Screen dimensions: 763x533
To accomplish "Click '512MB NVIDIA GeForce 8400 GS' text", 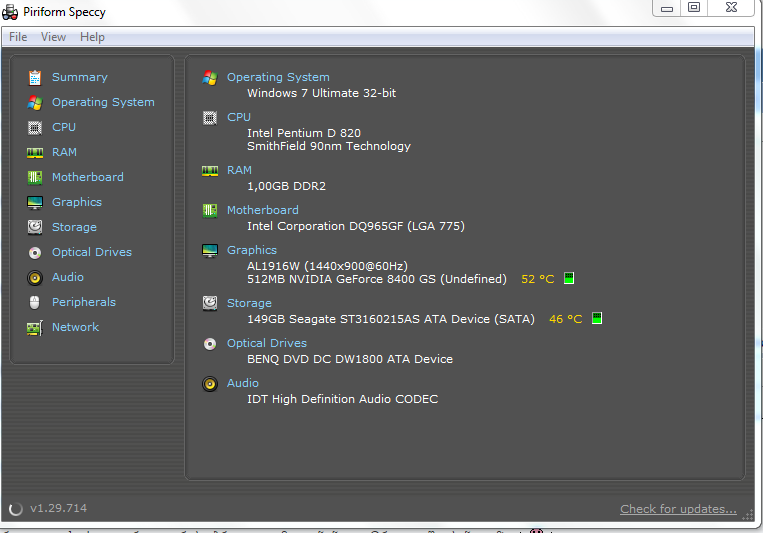I will (x=341, y=279).
